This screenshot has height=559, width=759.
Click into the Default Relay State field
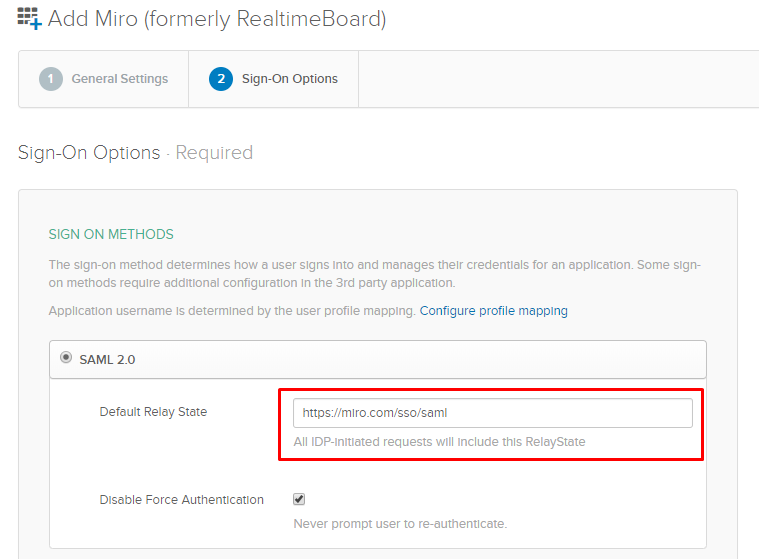[x=492, y=412]
